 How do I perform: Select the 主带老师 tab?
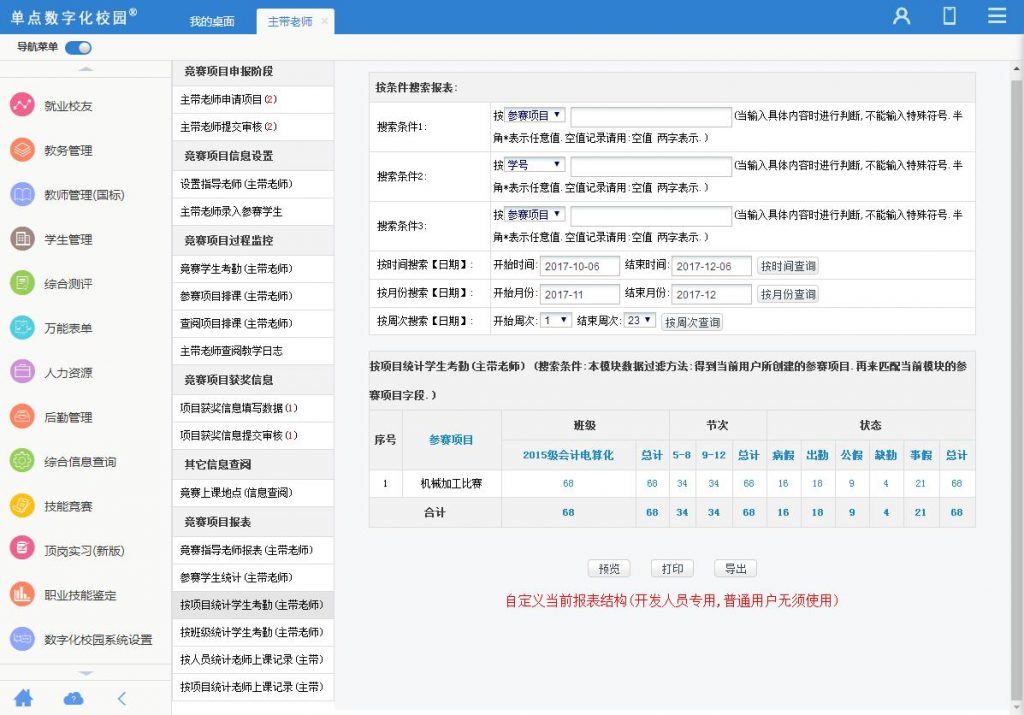(290, 22)
